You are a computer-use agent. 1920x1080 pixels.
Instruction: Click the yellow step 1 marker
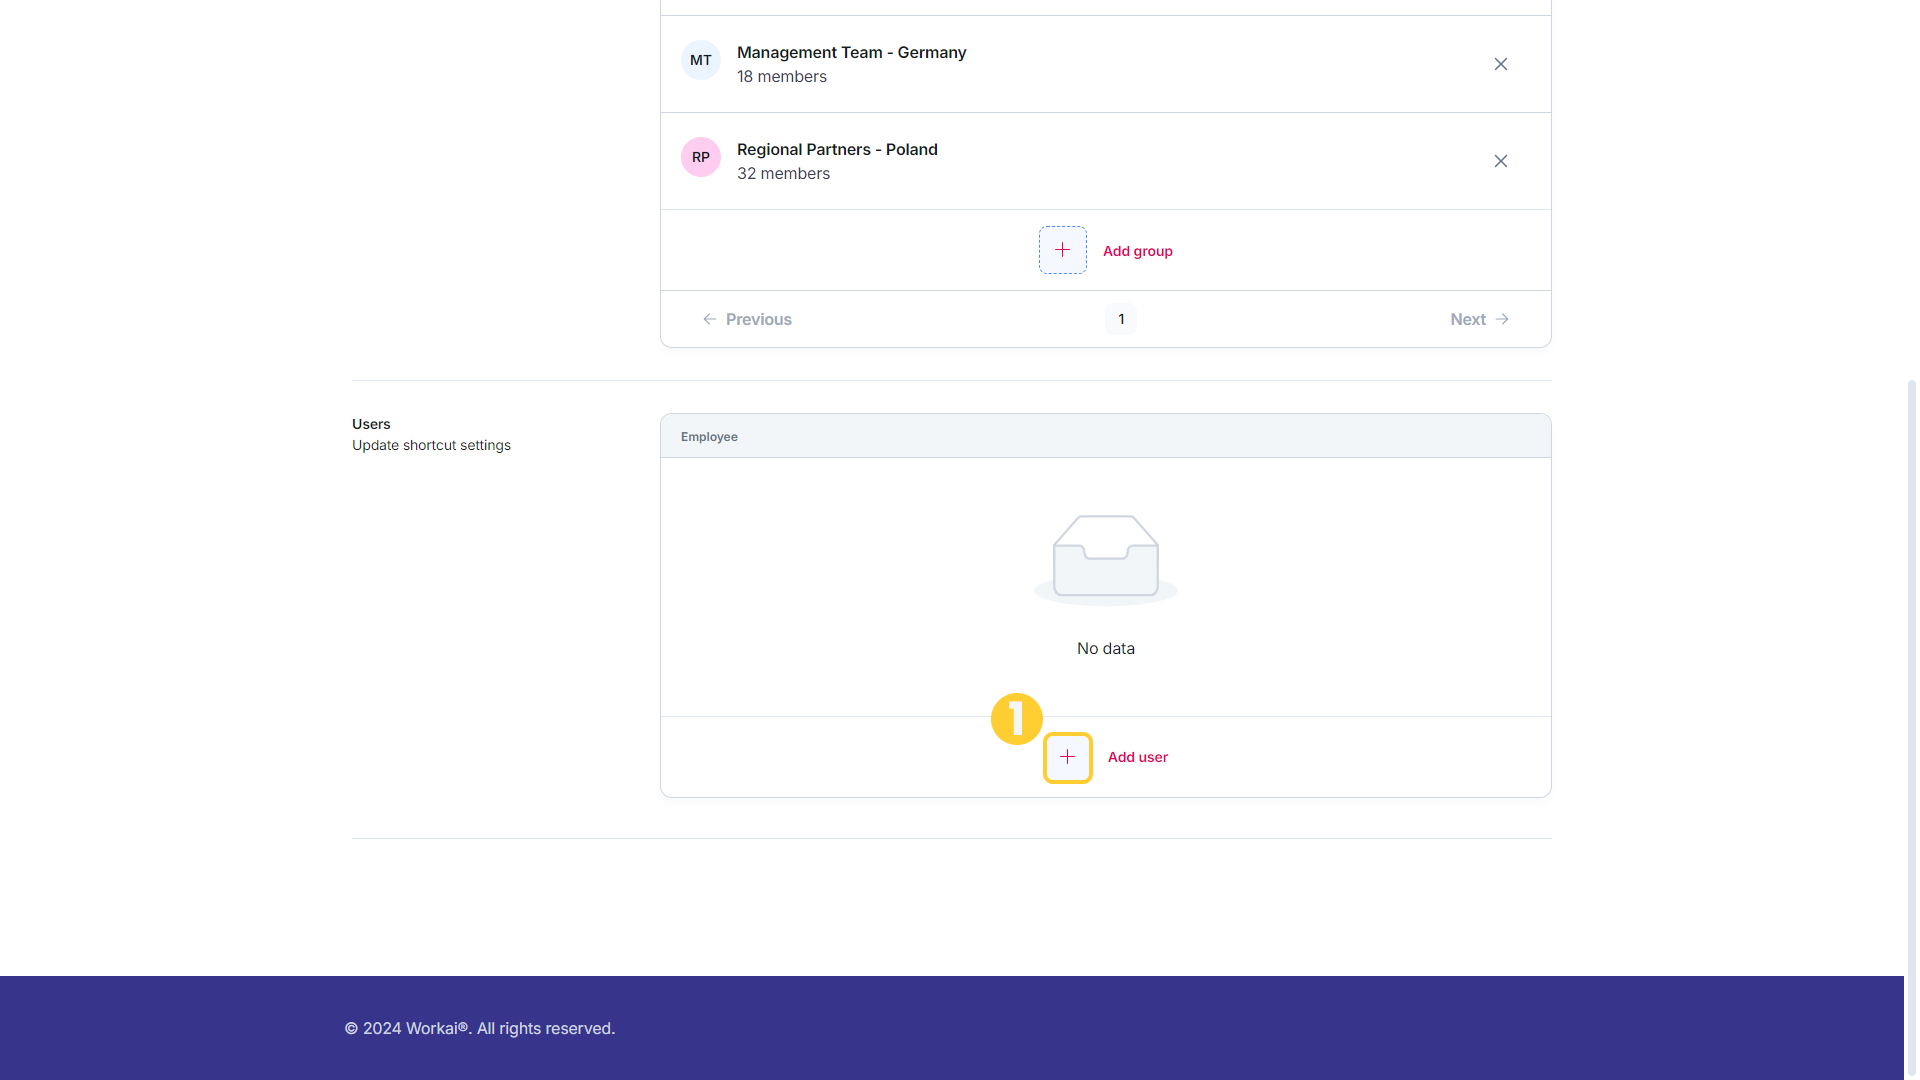click(1016, 719)
